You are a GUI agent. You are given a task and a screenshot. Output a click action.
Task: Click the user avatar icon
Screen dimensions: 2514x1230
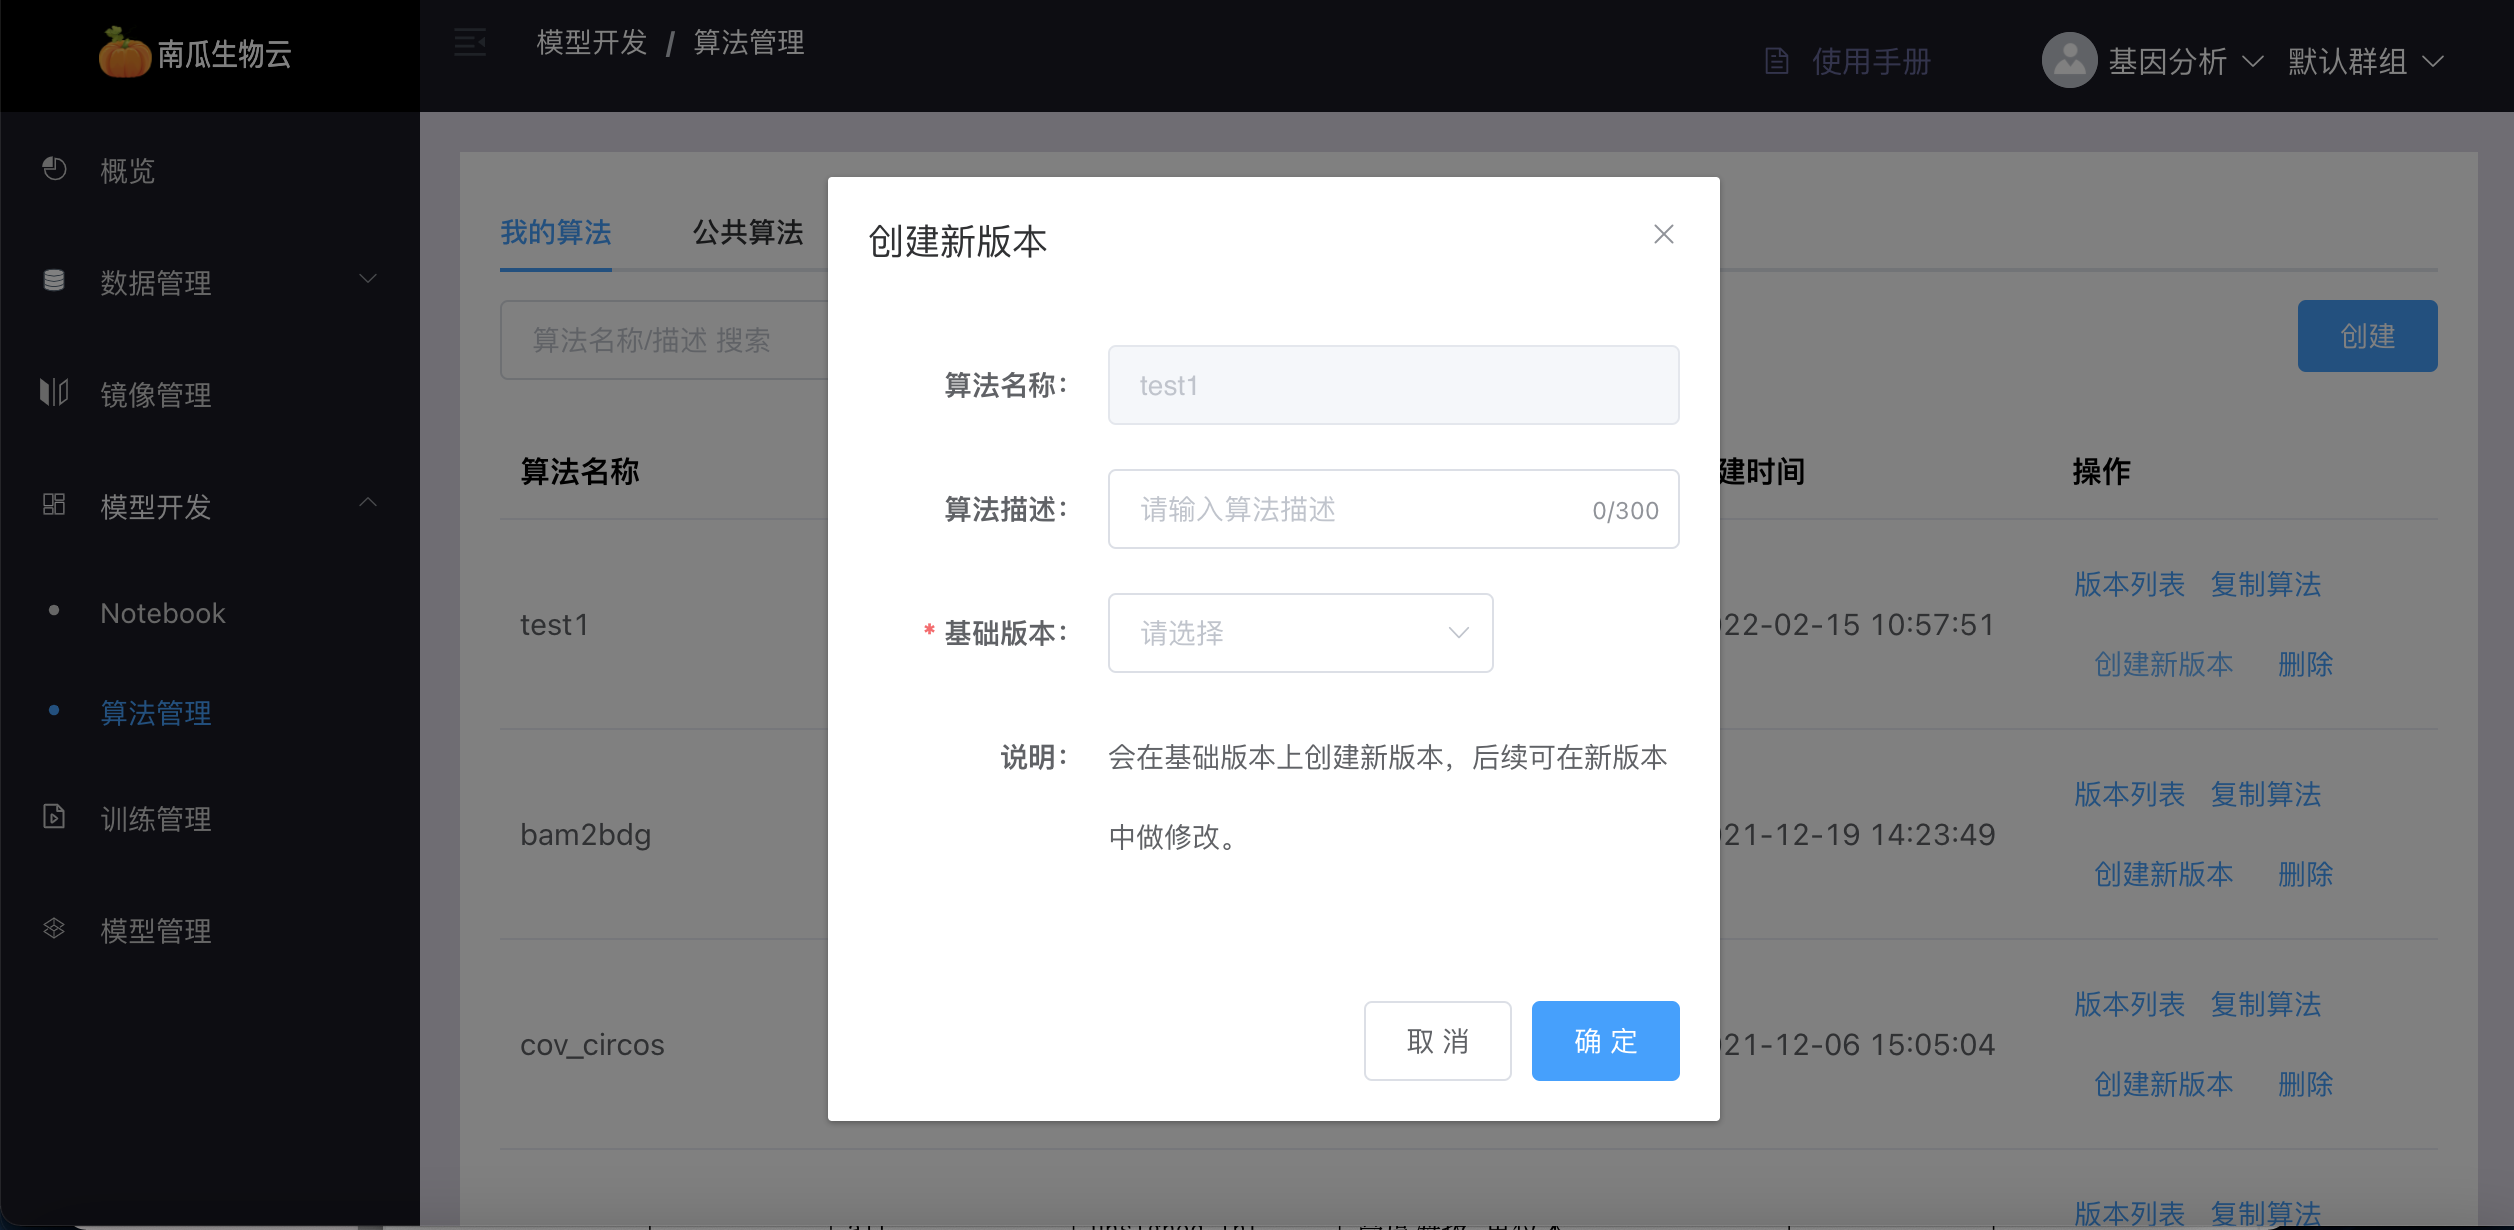(2069, 60)
